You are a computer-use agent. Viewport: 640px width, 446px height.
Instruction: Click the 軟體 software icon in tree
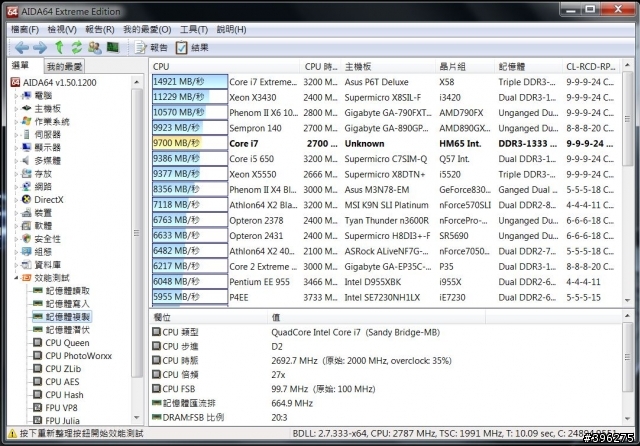(x=27, y=226)
